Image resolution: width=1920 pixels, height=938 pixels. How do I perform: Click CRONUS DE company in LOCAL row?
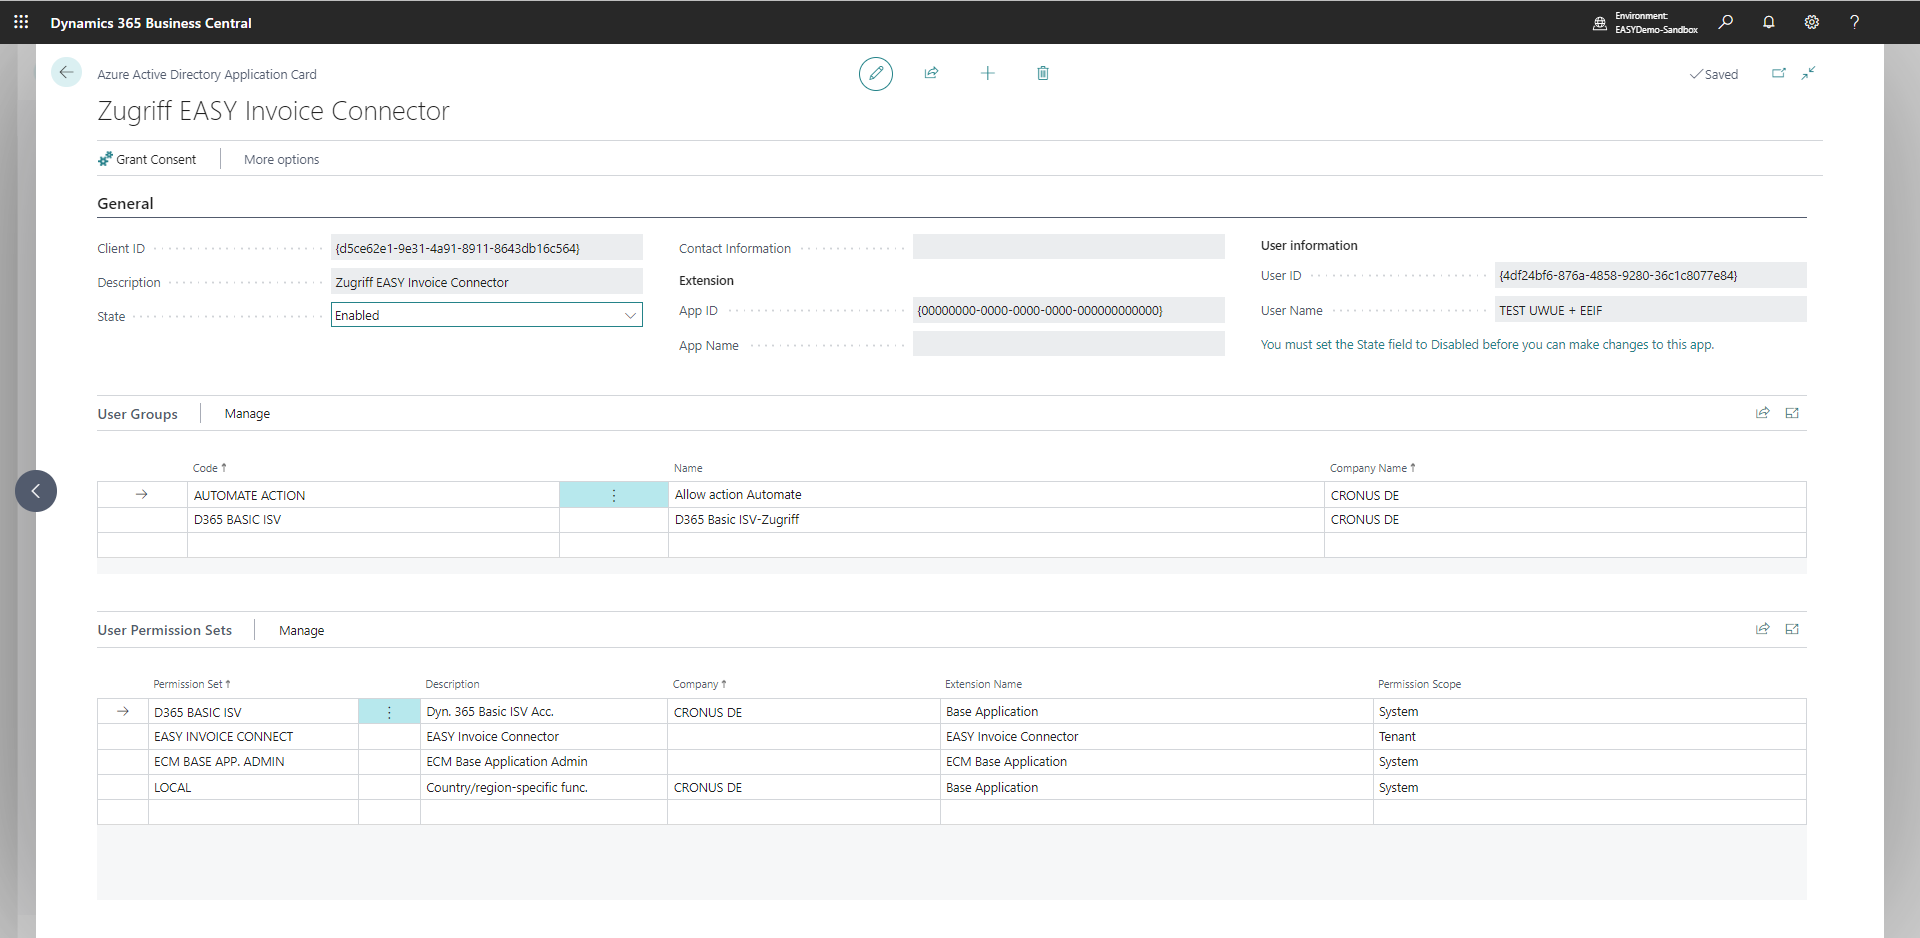coord(804,787)
